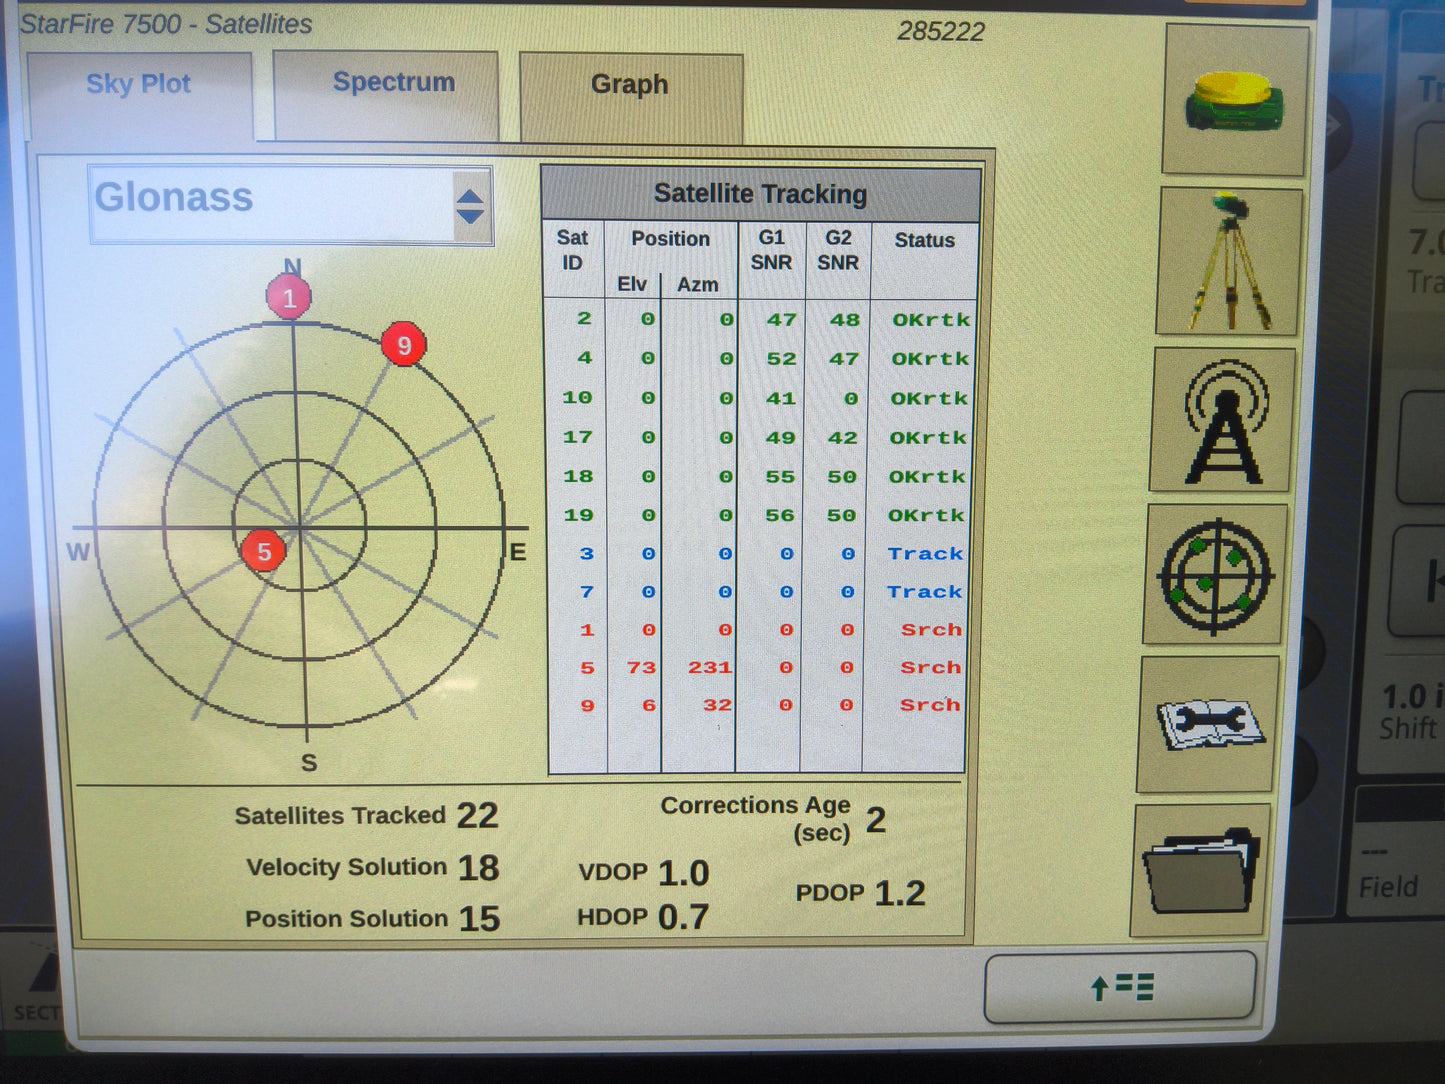
Task: Click G1 SNR value 56 for satellite 19
Action: tap(780, 515)
